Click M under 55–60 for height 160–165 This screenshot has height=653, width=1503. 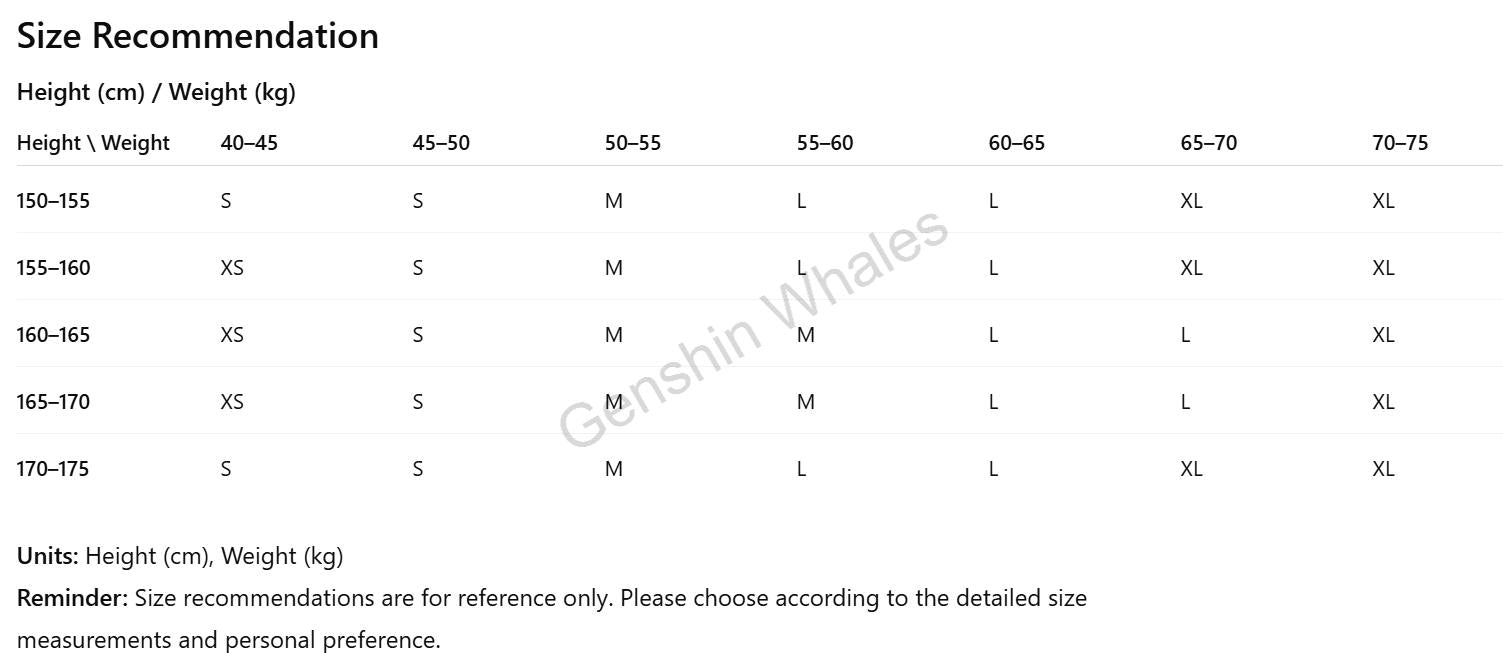click(806, 335)
